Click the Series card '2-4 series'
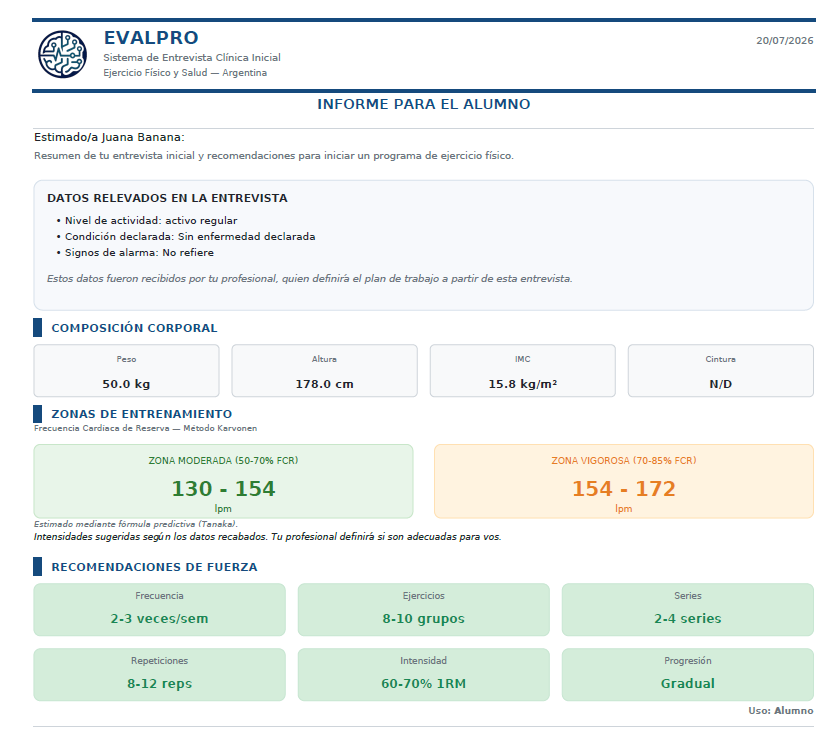Image resolution: width=840 pixels, height=730 pixels. [688, 609]
